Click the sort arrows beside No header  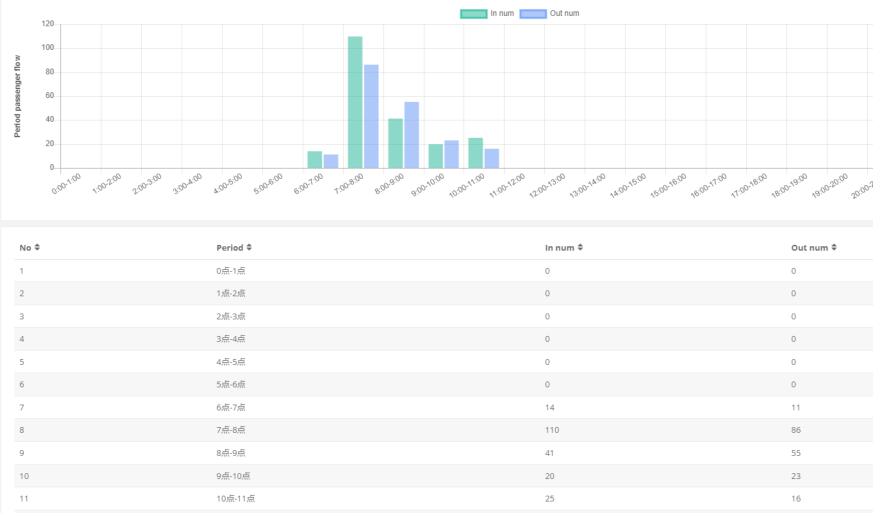pos(37,247)
